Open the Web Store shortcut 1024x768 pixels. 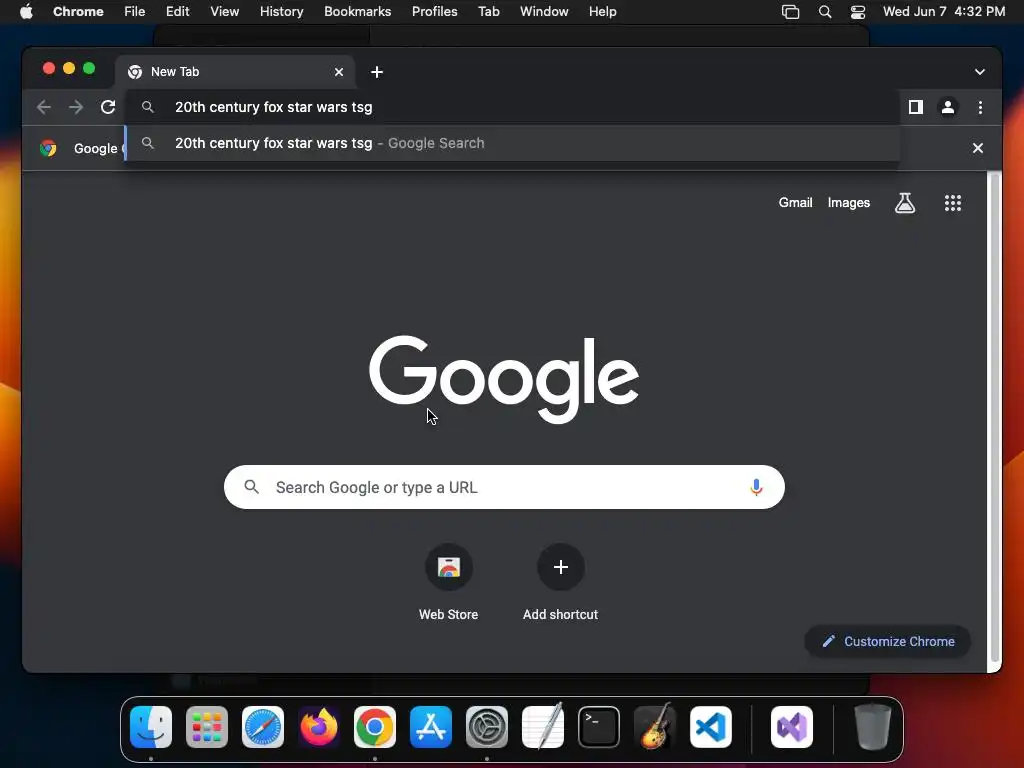[x=449, y=580]
